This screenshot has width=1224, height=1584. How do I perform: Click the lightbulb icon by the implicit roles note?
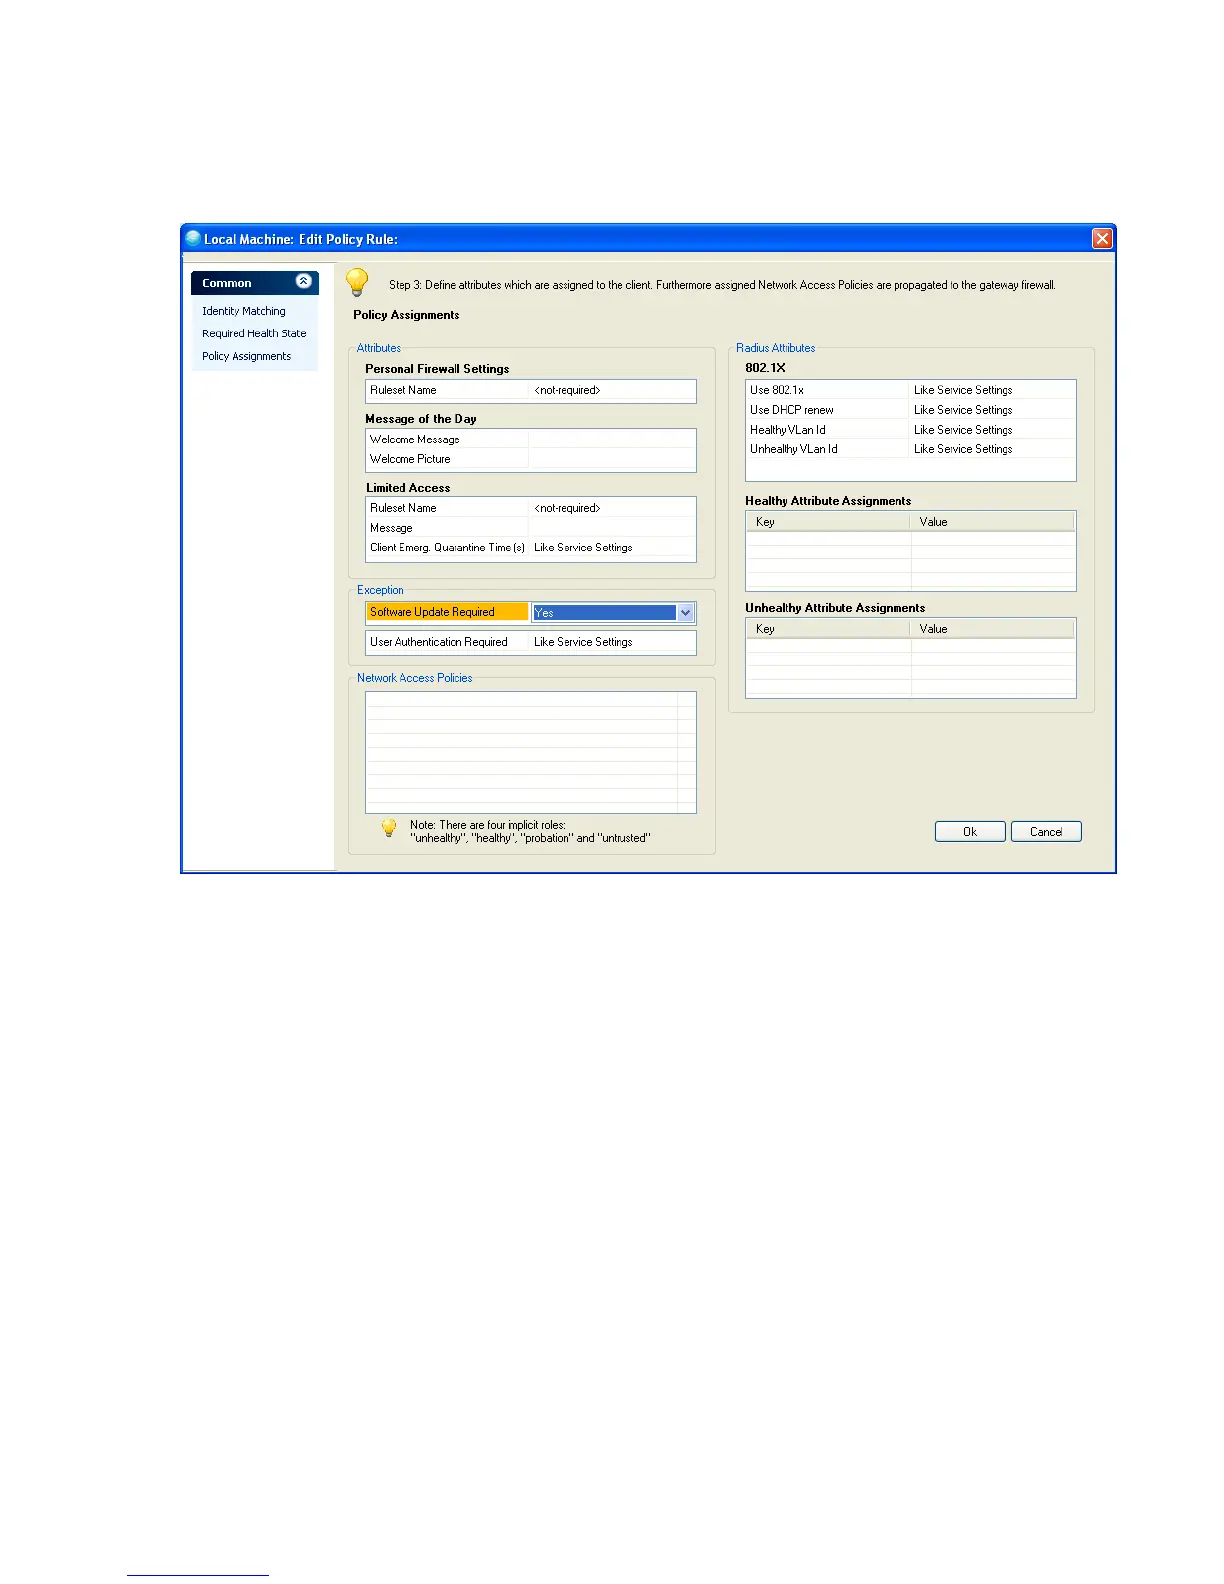(x=389, y=828)
